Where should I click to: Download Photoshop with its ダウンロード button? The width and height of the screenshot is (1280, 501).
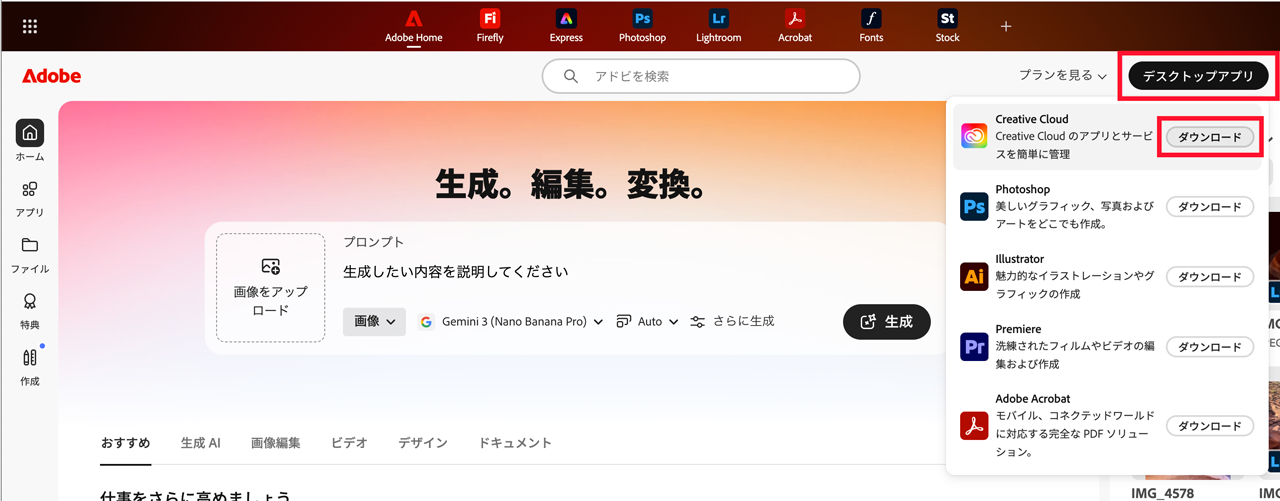(x=1210, y=207)
